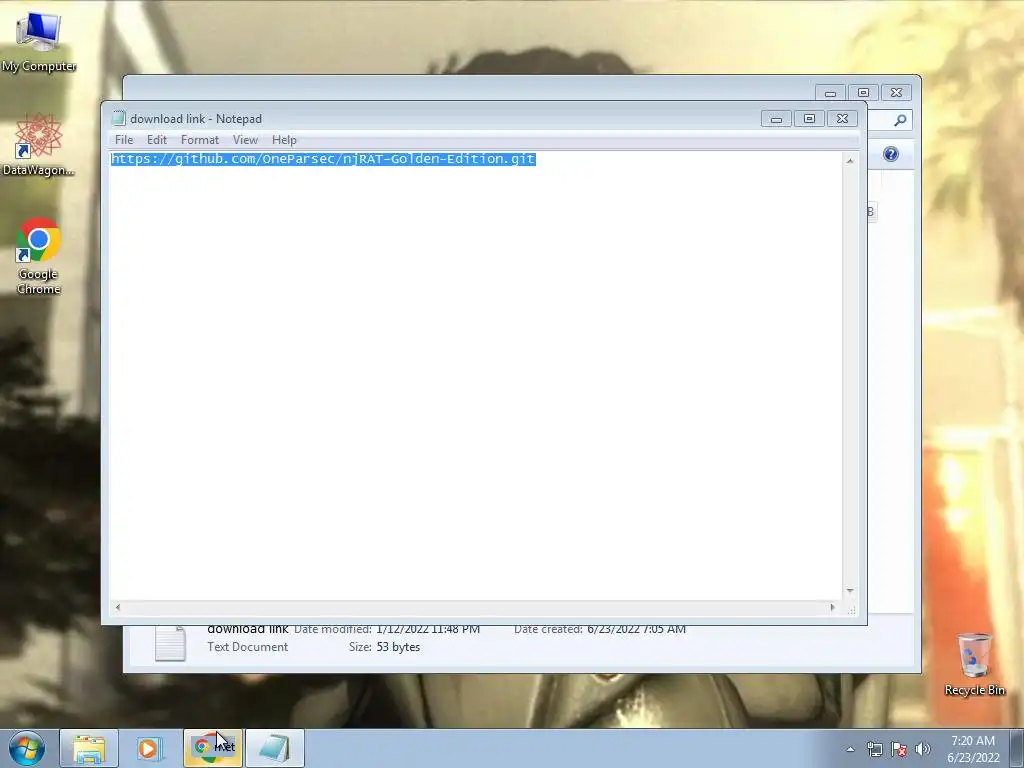1024x768 pixels.
Task: Click Notepad vertical scrollbar up arrow
Action: (850, 161)
